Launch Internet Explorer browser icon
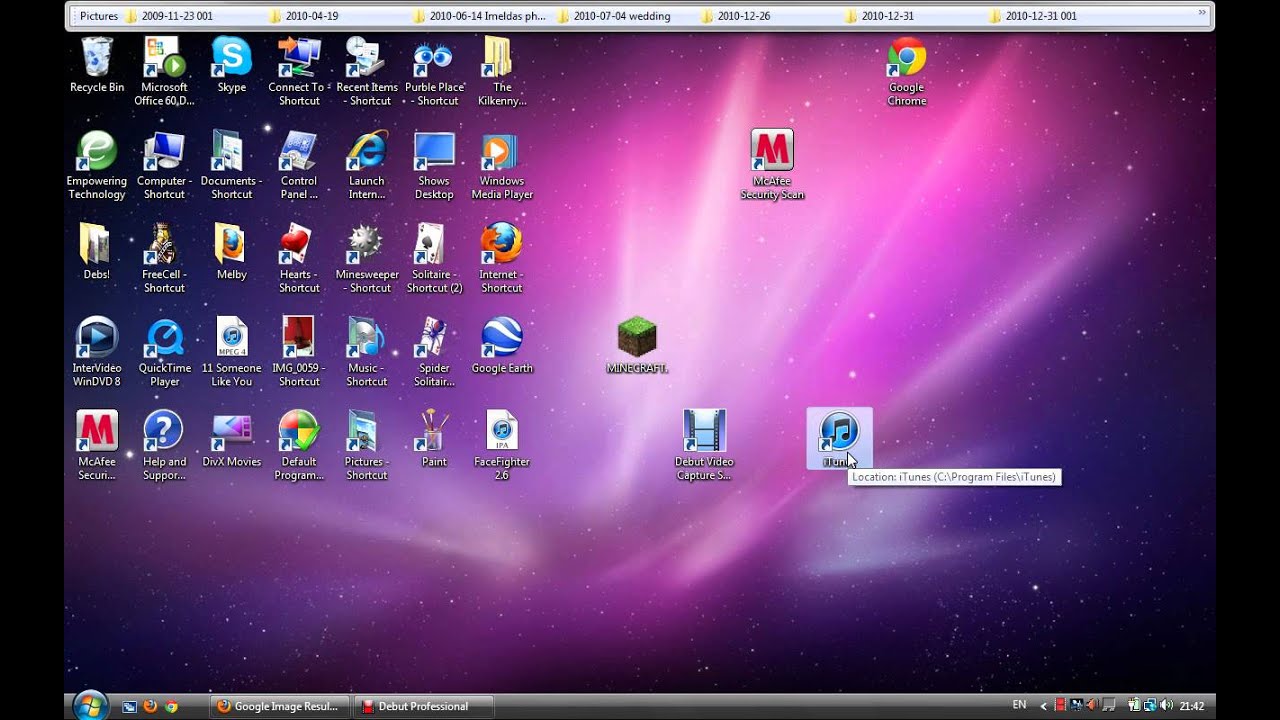1280x720 pixels. (x=367, y=166)
